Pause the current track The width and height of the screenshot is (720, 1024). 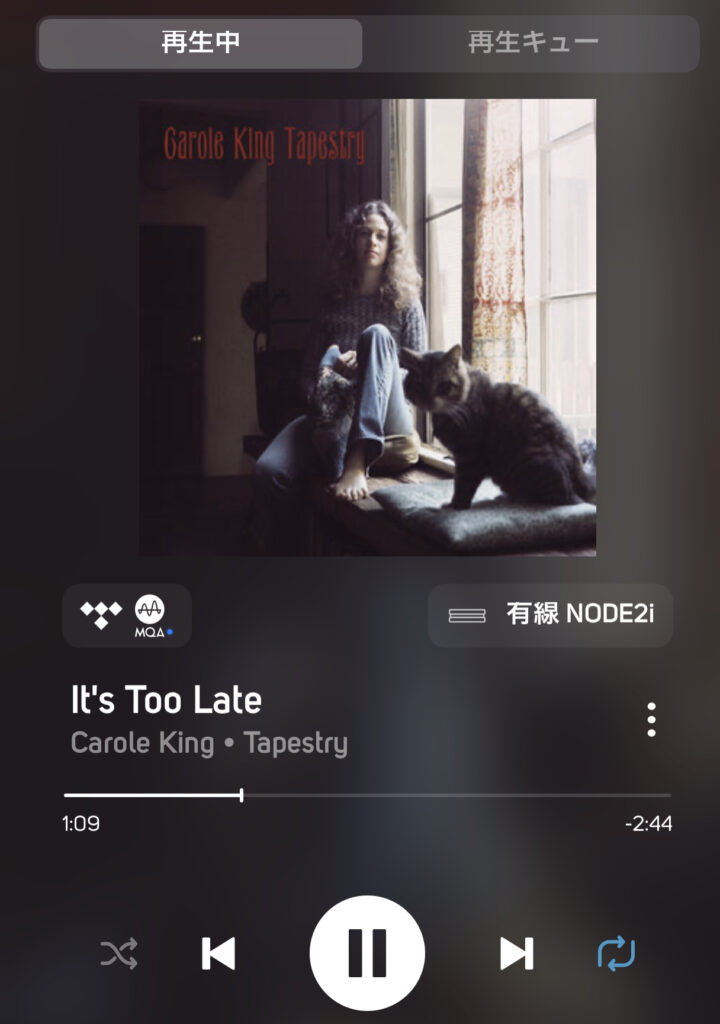pyautogui.click(x=367, y=953)
